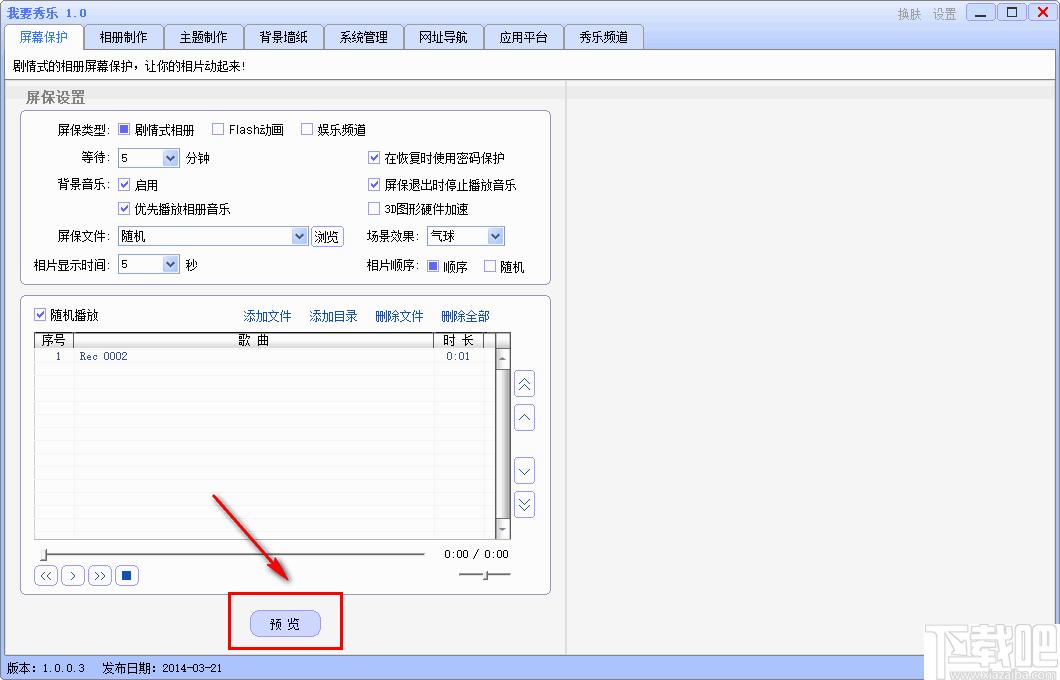Switch to 相册制作 tab
This screenshot has height=680, width=1060.
tap(123, 37)
